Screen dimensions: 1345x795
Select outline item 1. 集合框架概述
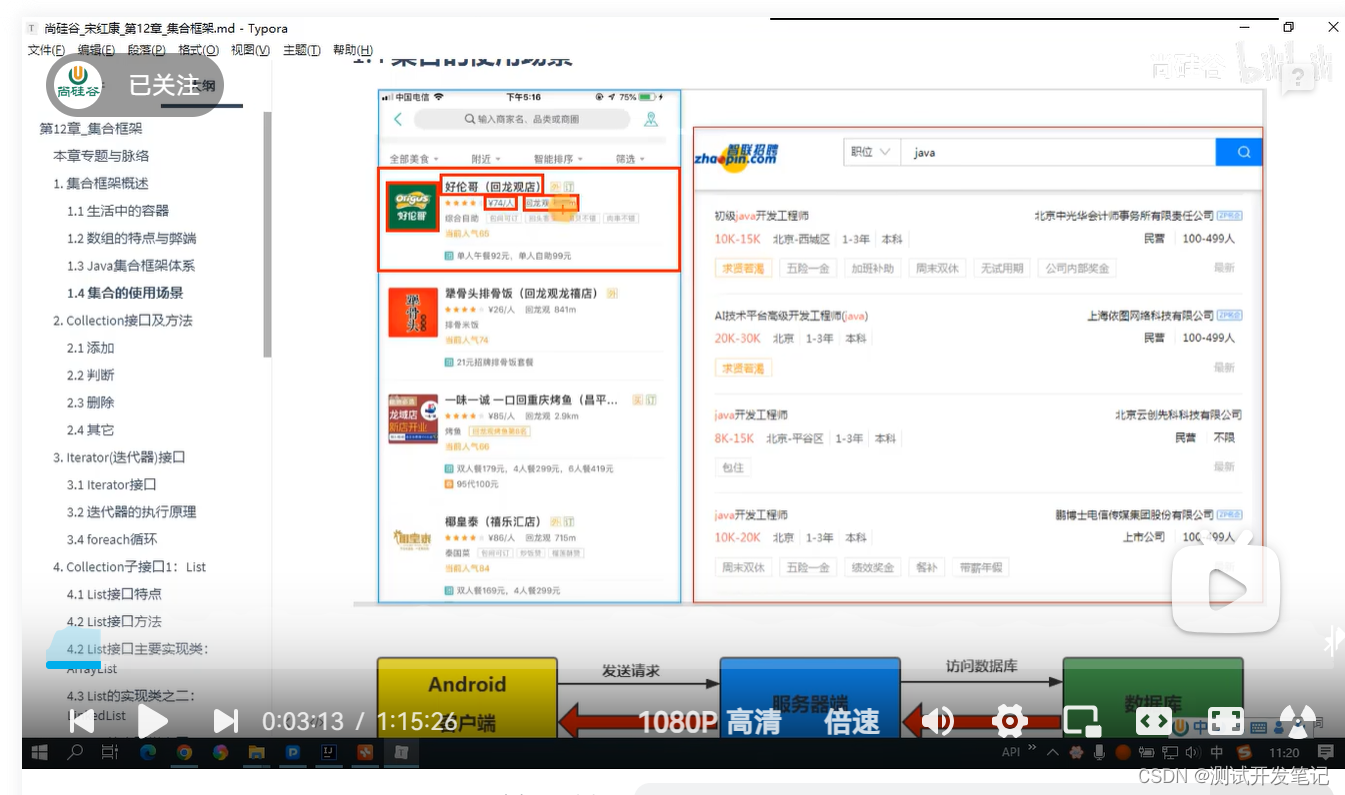(x=101, y=184)
